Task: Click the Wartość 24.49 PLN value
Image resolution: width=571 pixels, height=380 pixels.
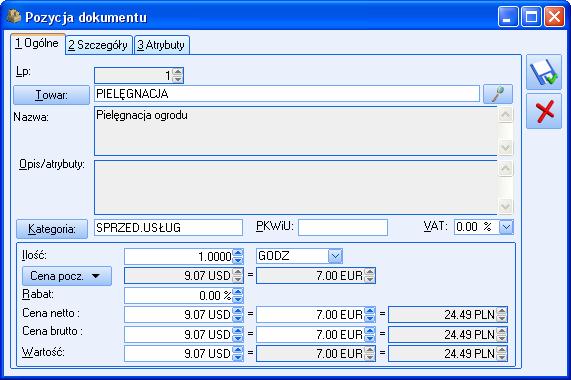Action: [x=469, y=353]
